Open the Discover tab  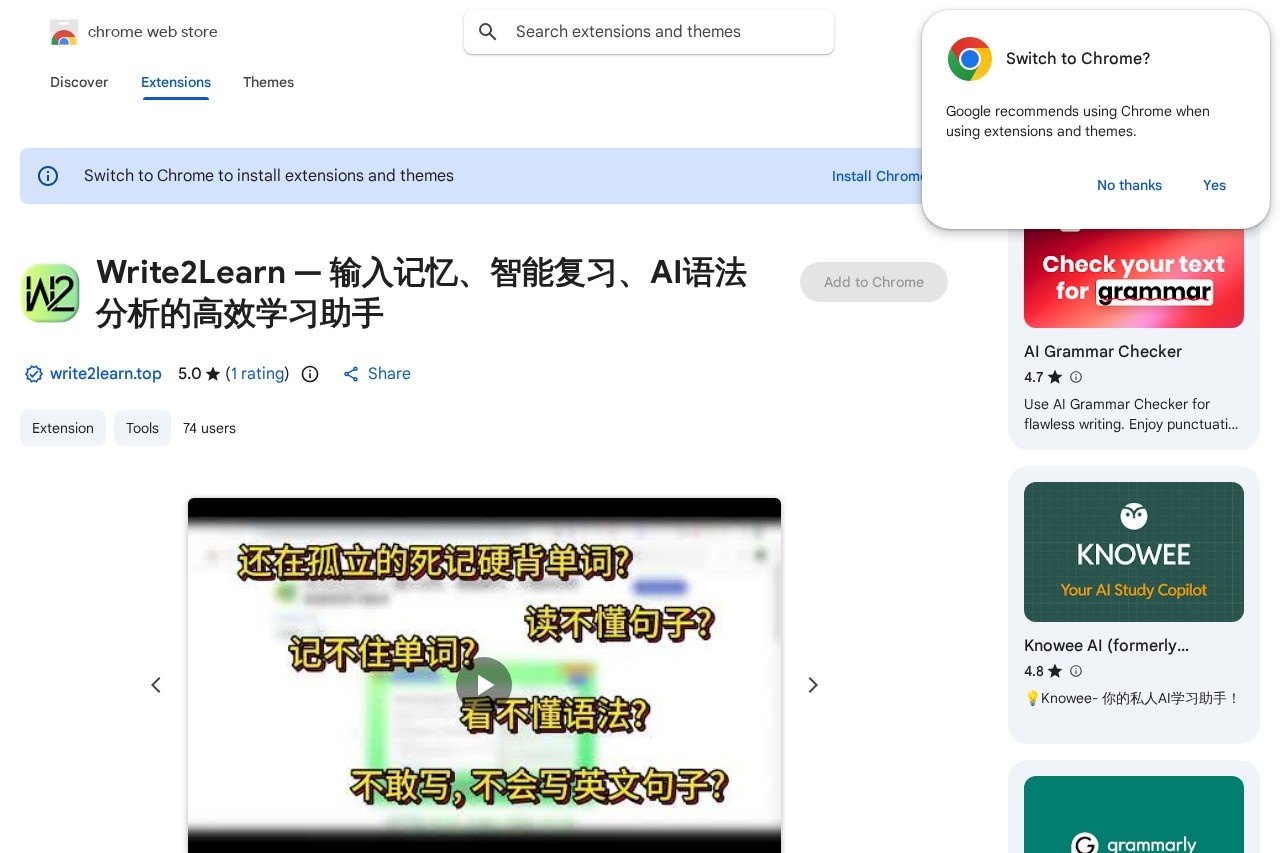79,82
